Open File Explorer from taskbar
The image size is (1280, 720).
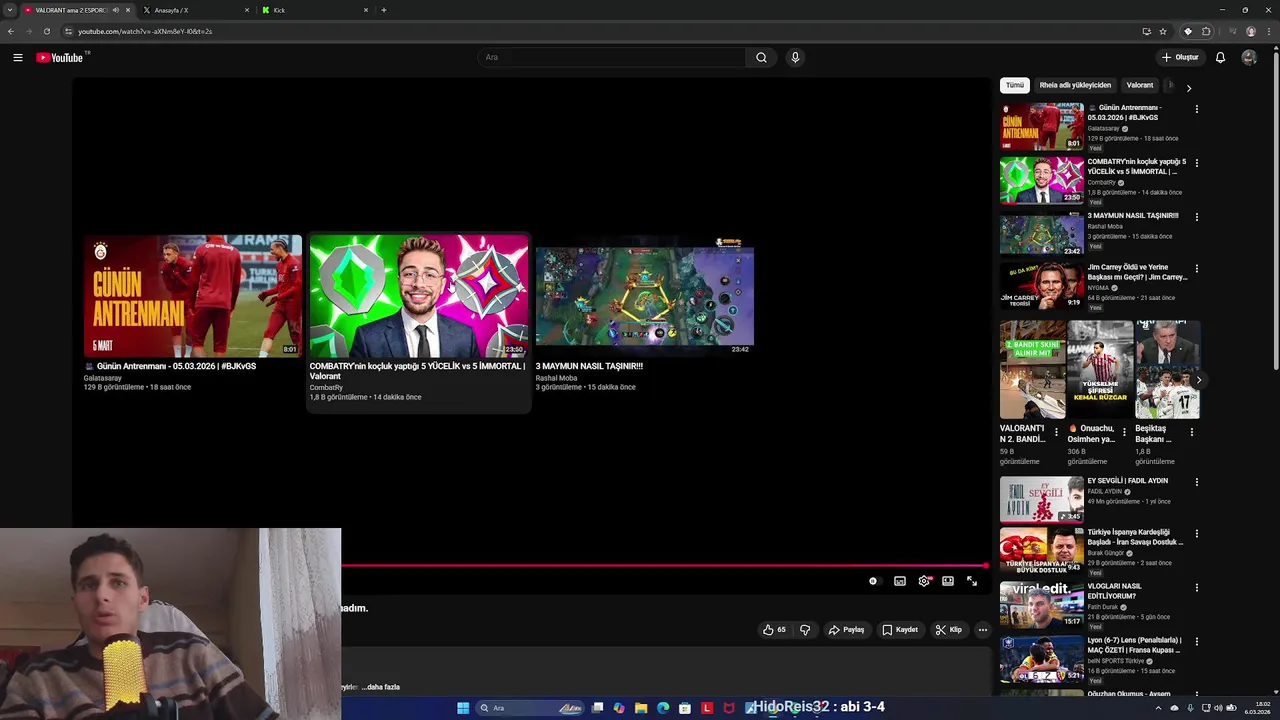click(x=641, y=708)
